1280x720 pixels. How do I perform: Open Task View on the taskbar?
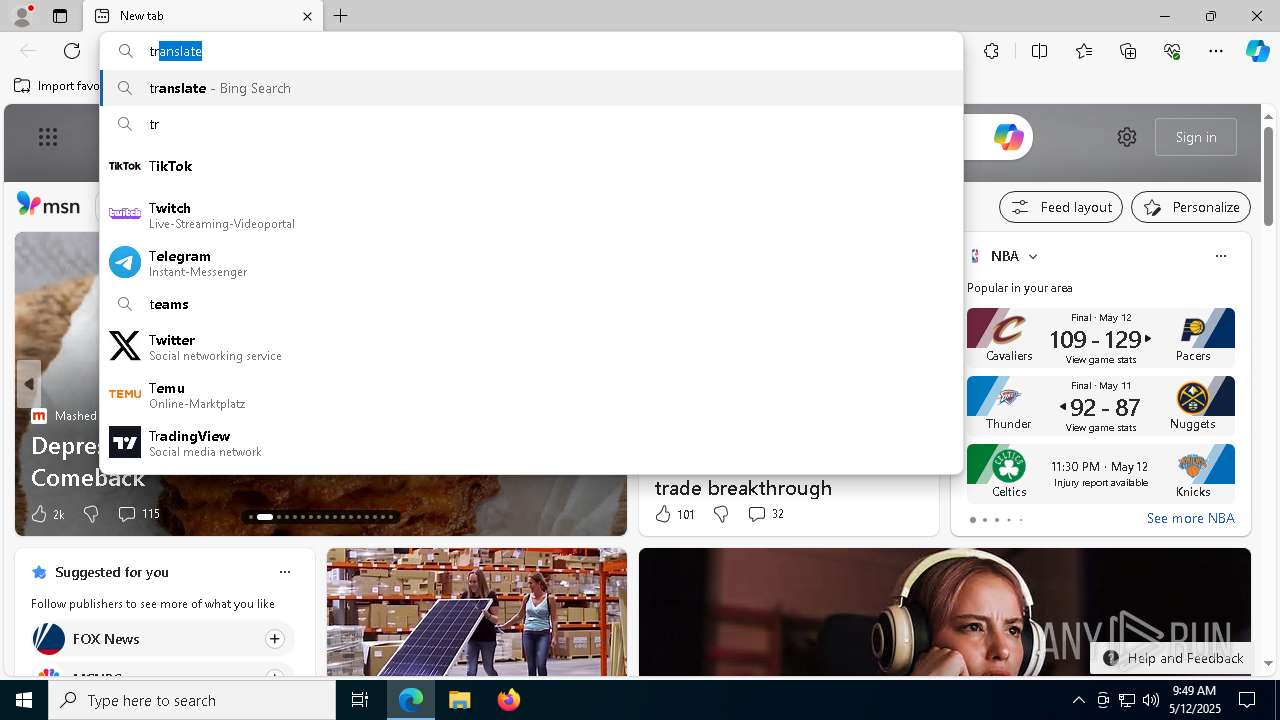pyautogui.click(x=360, y=700)
